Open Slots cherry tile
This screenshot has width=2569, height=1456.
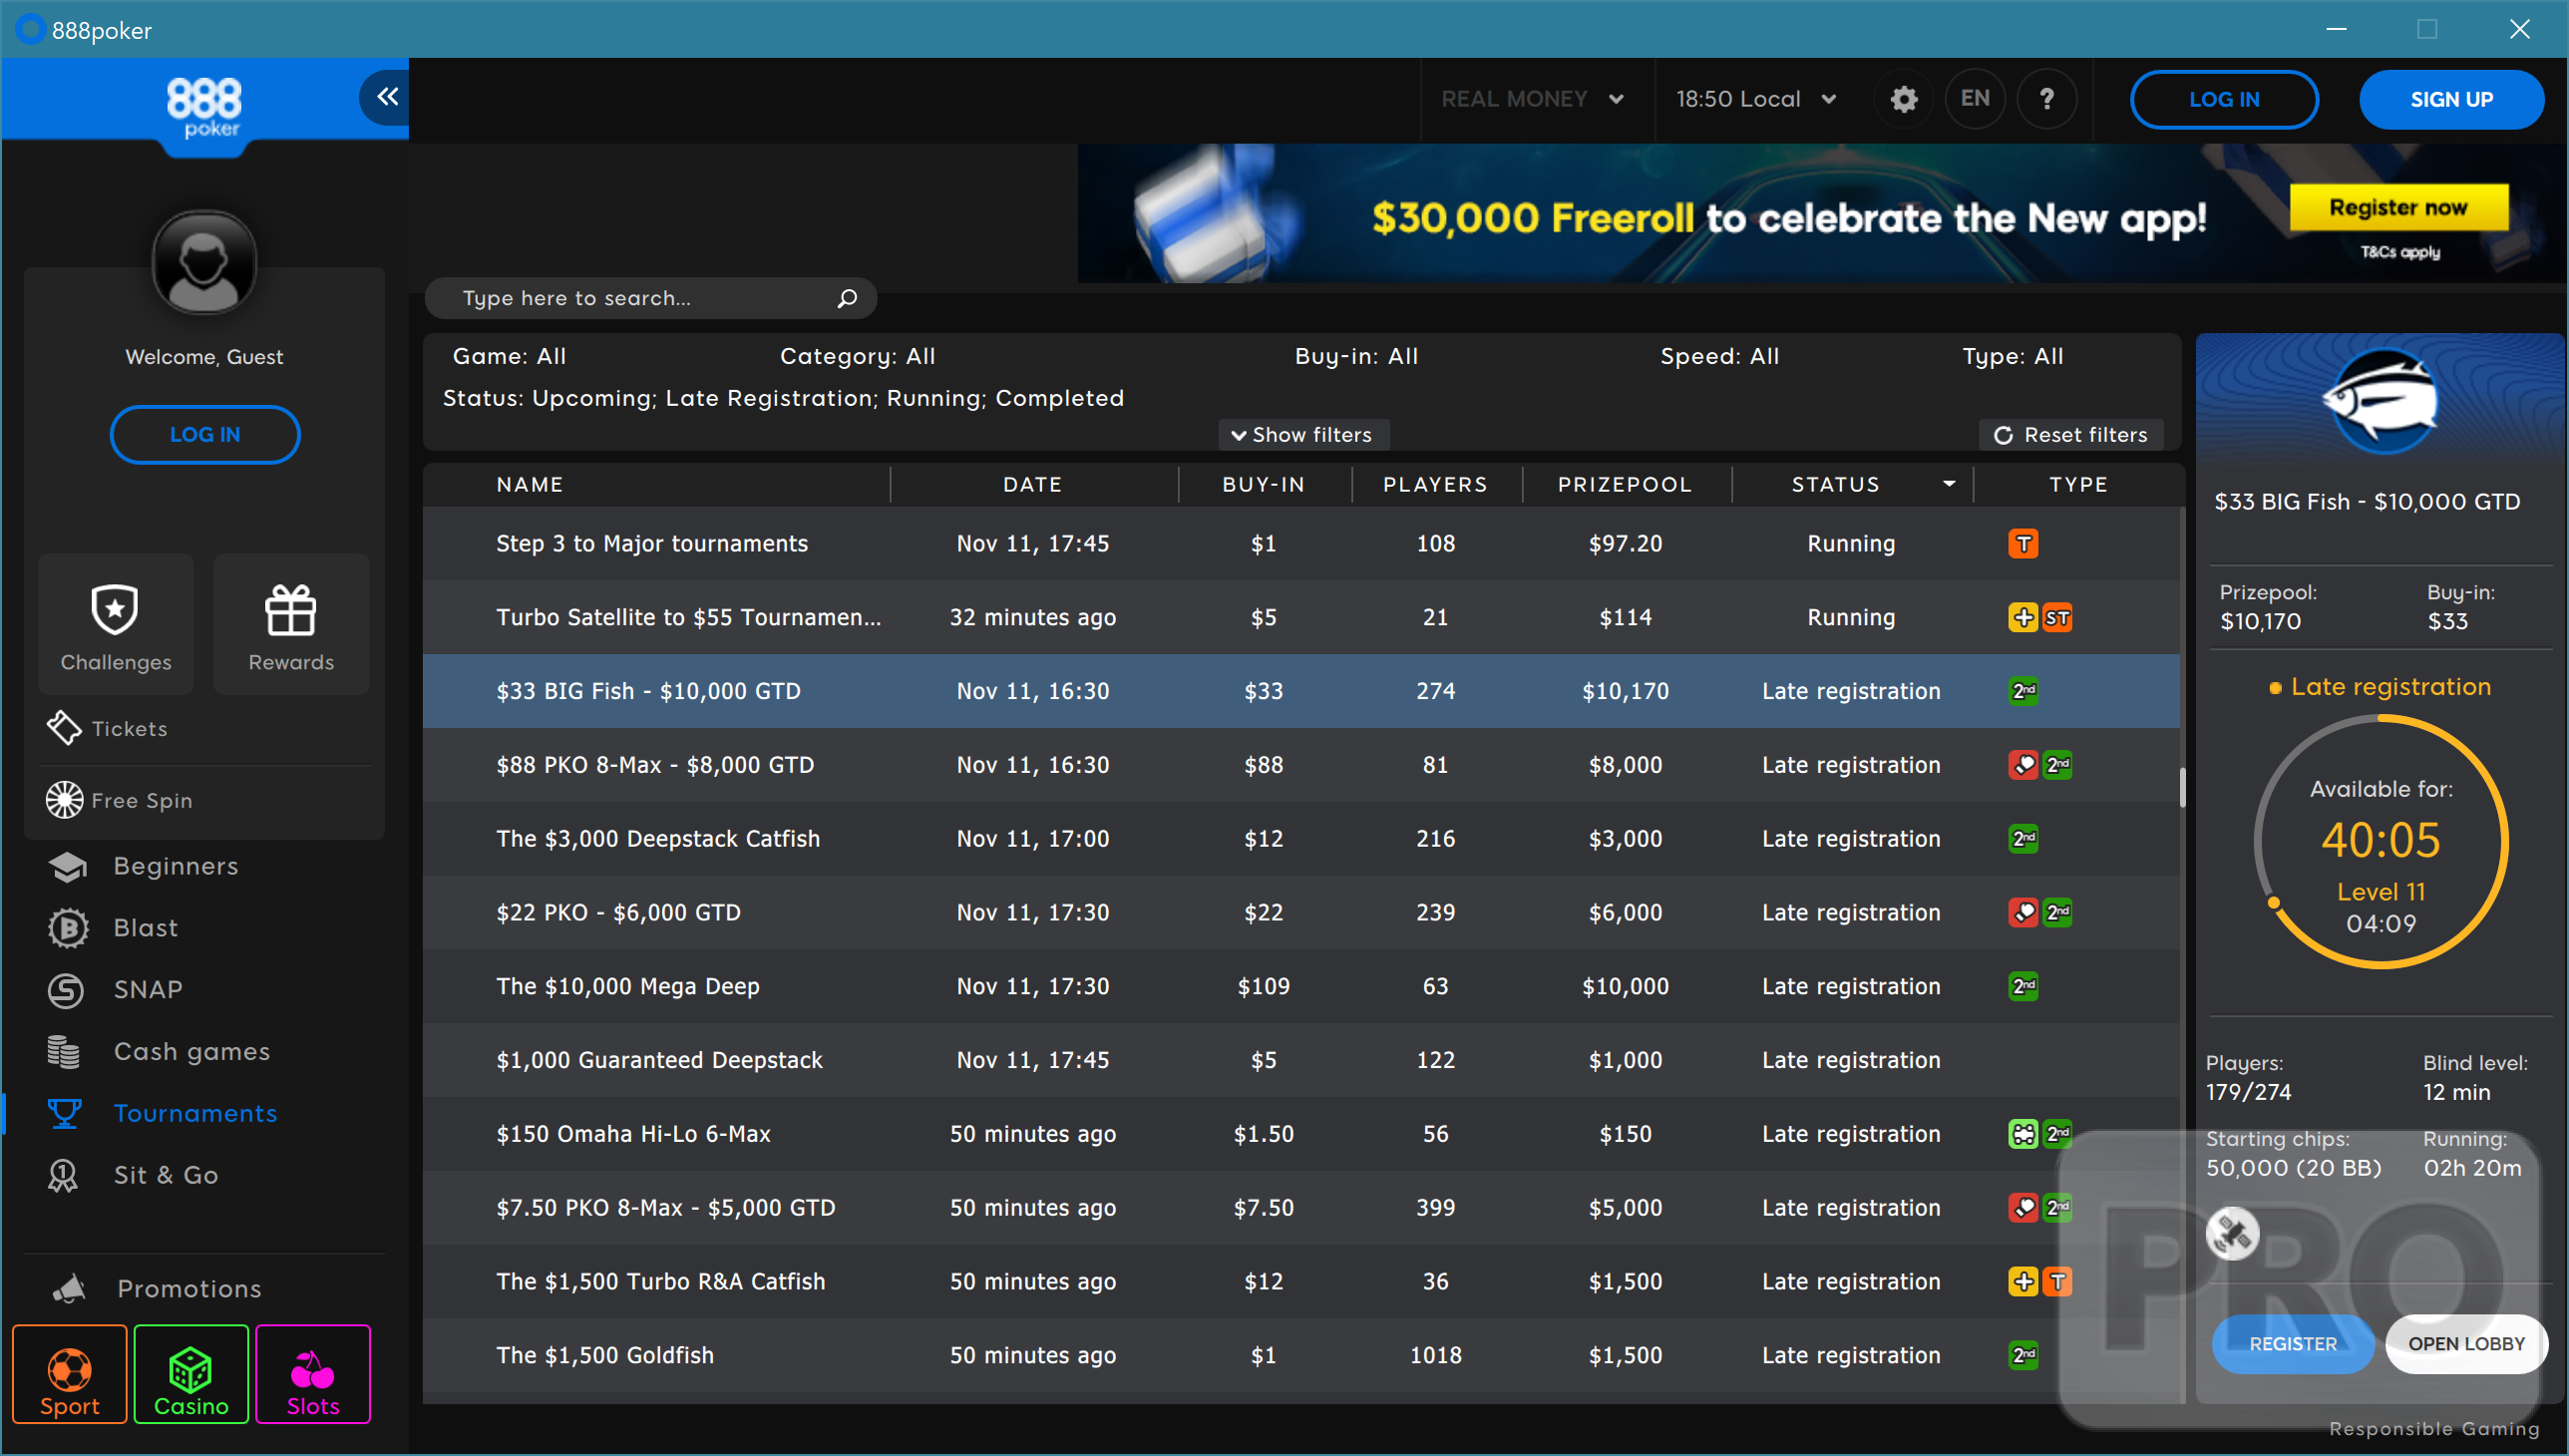(x=313, y=1374)
